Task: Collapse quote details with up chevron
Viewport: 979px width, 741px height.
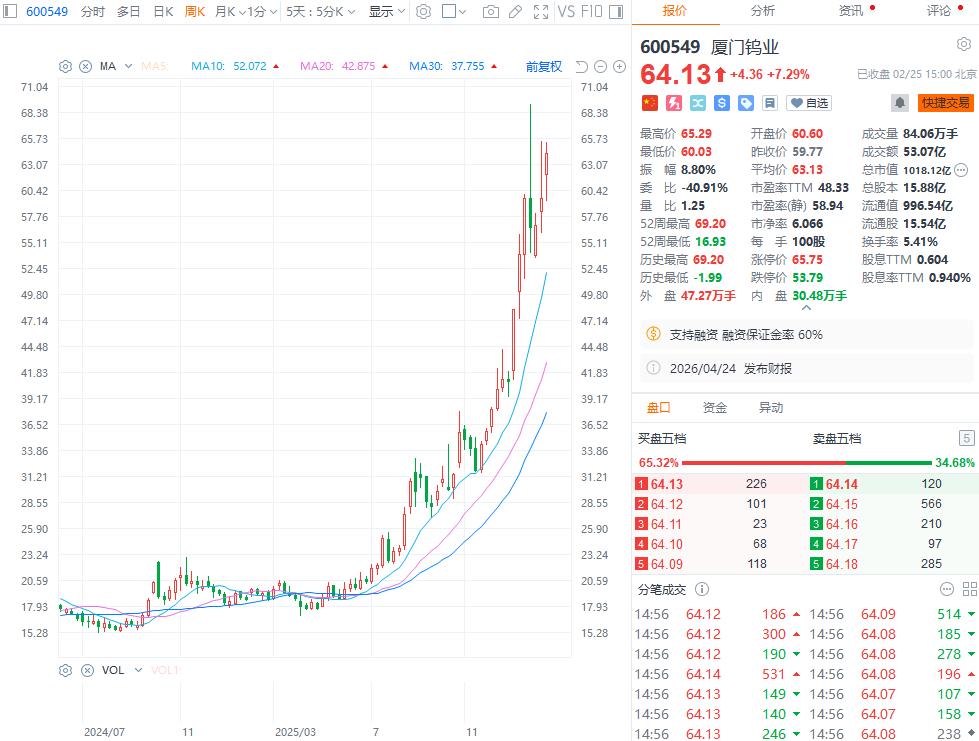Action: [x=806, y=308]
